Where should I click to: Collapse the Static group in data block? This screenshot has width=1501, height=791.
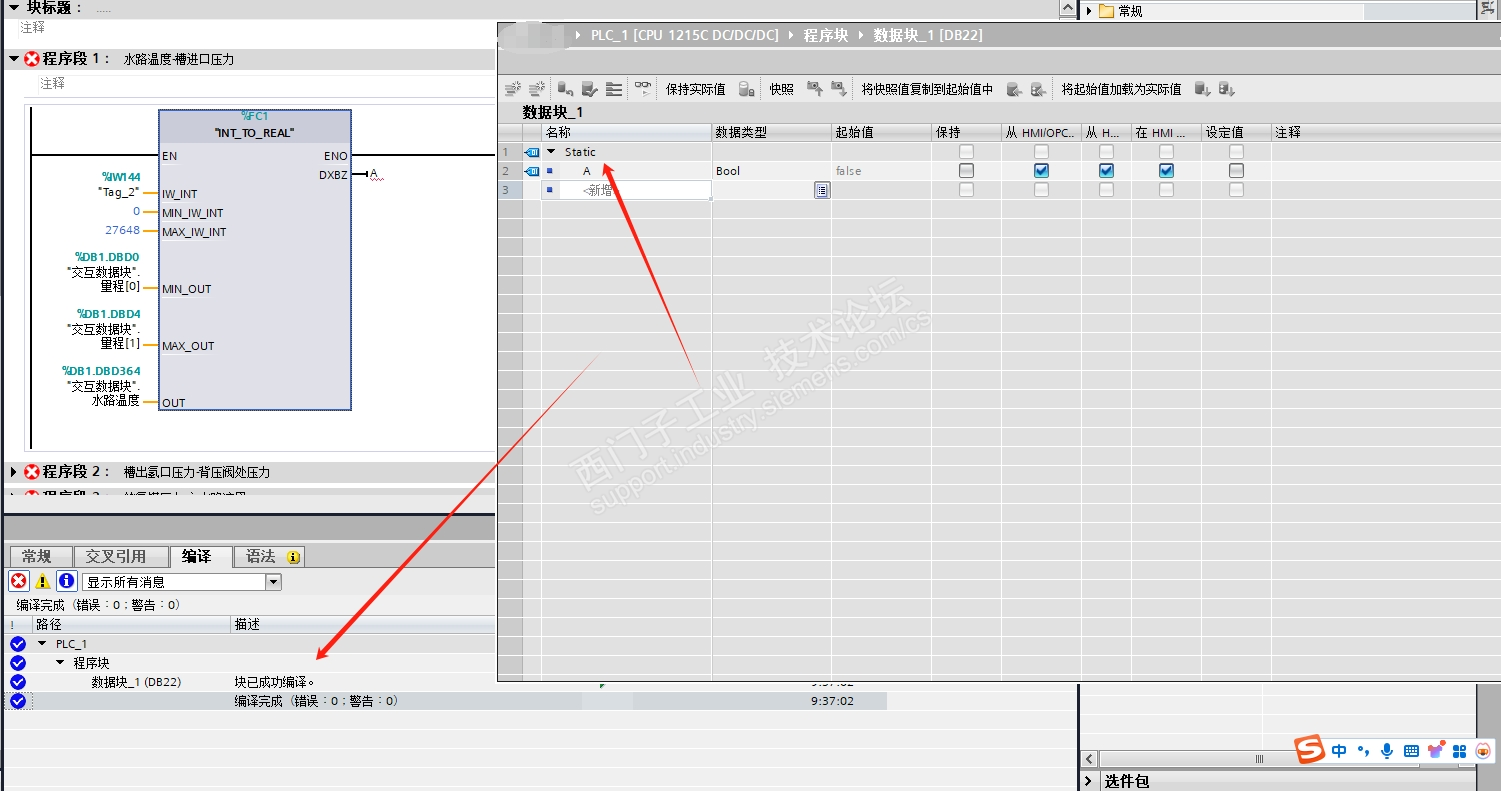(551, 152)
